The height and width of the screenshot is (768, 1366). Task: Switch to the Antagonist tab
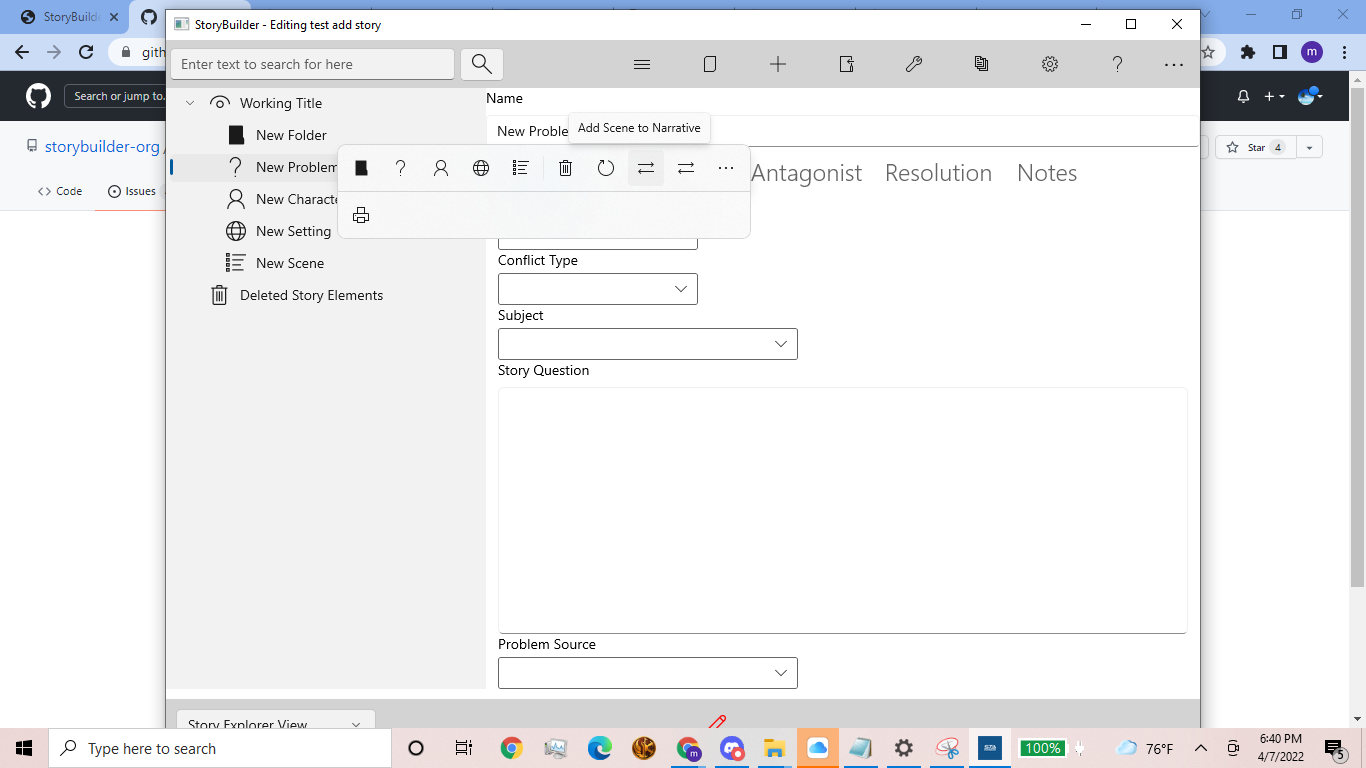[806, 172]
